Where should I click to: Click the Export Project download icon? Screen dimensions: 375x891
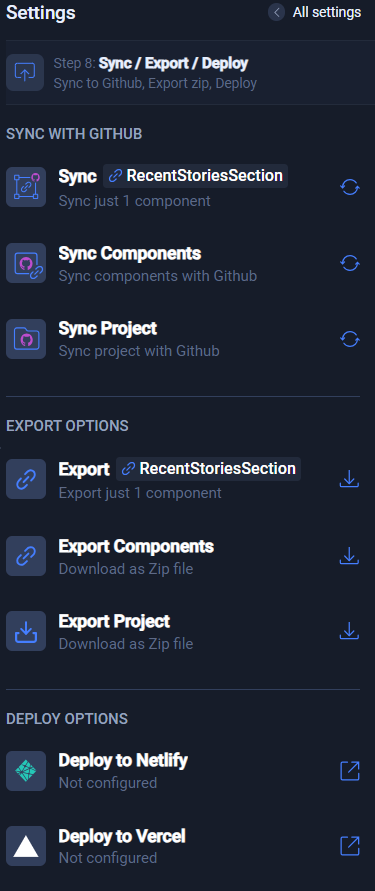pos(349,631)
